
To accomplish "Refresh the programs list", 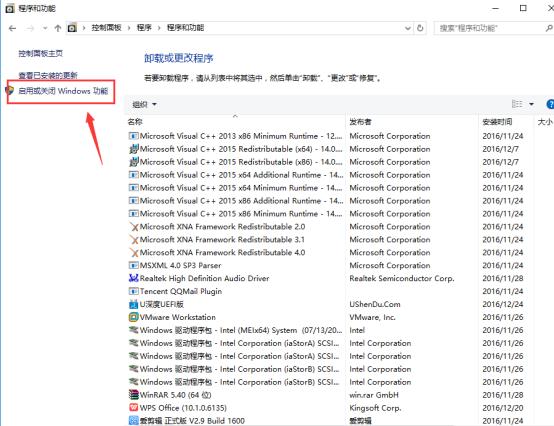I will (x=420, y=28).
